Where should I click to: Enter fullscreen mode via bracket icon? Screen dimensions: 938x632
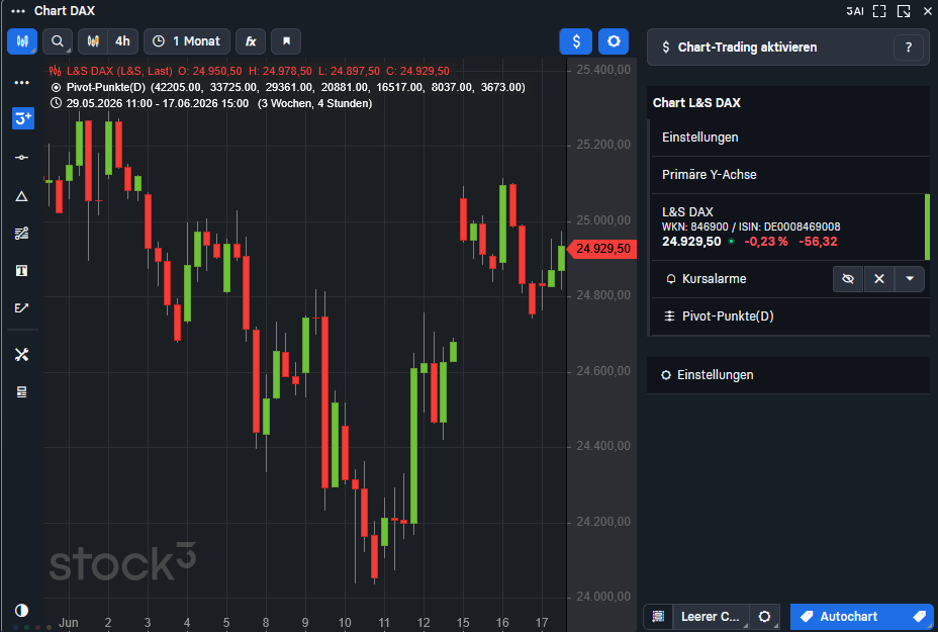879,11
